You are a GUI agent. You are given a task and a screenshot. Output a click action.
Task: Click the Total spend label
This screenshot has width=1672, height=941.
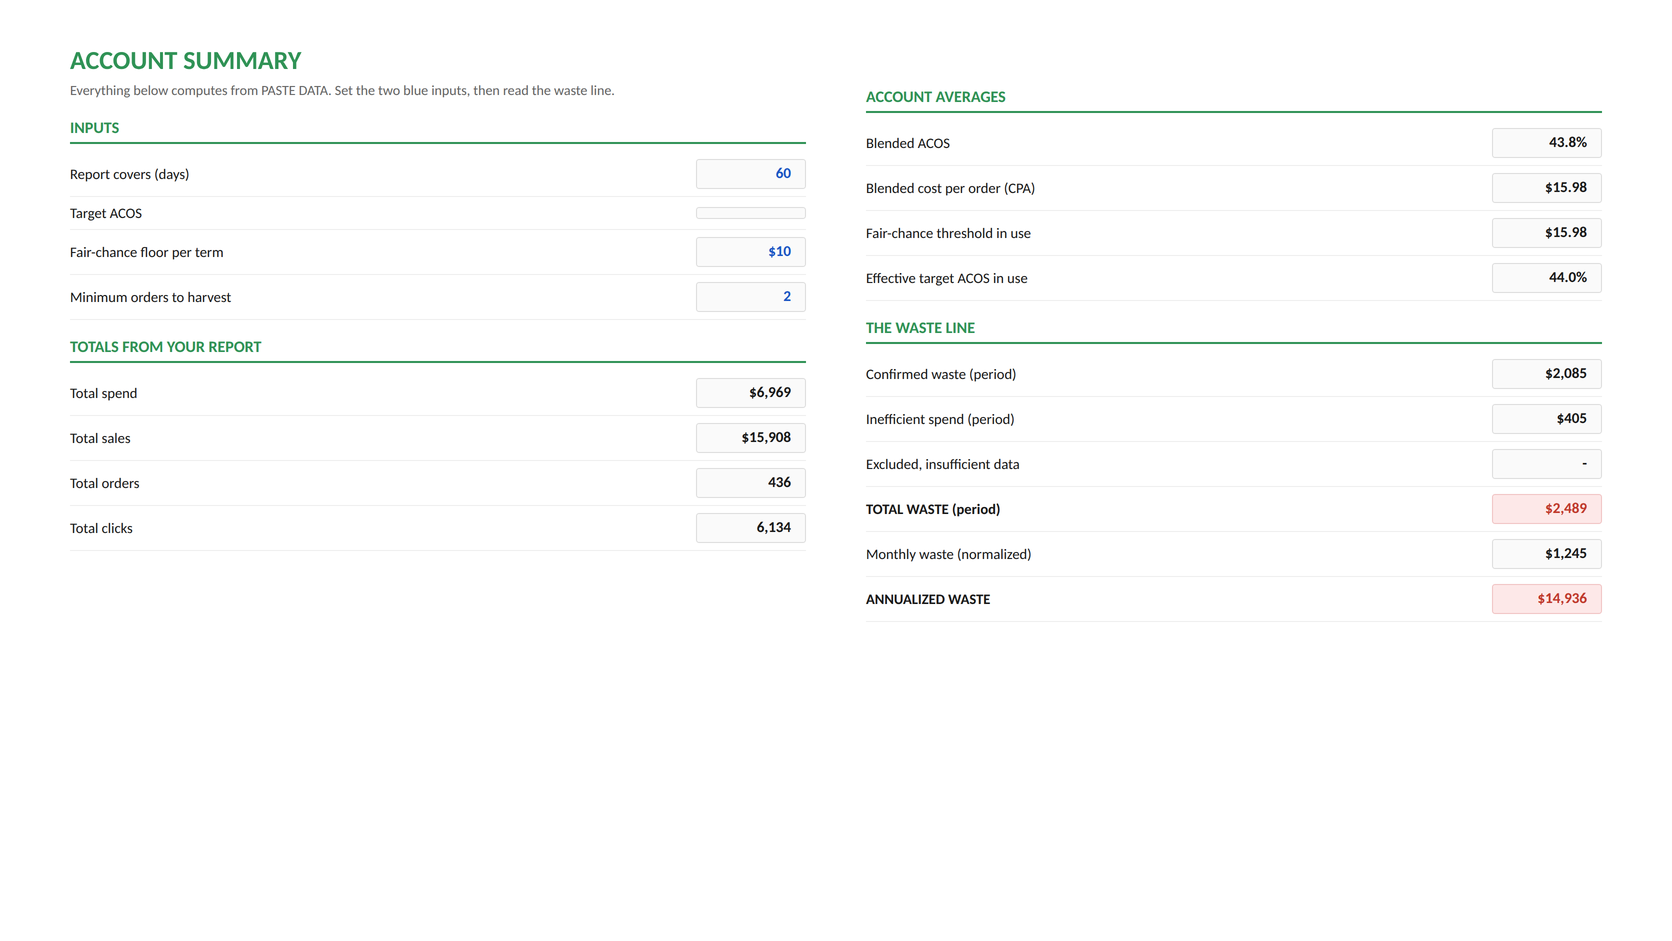103,393
